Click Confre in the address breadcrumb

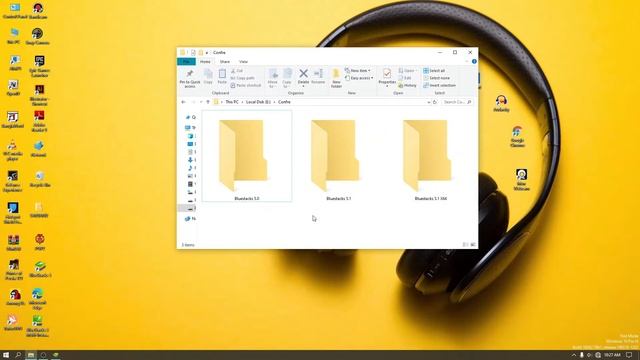coord(284,102)
